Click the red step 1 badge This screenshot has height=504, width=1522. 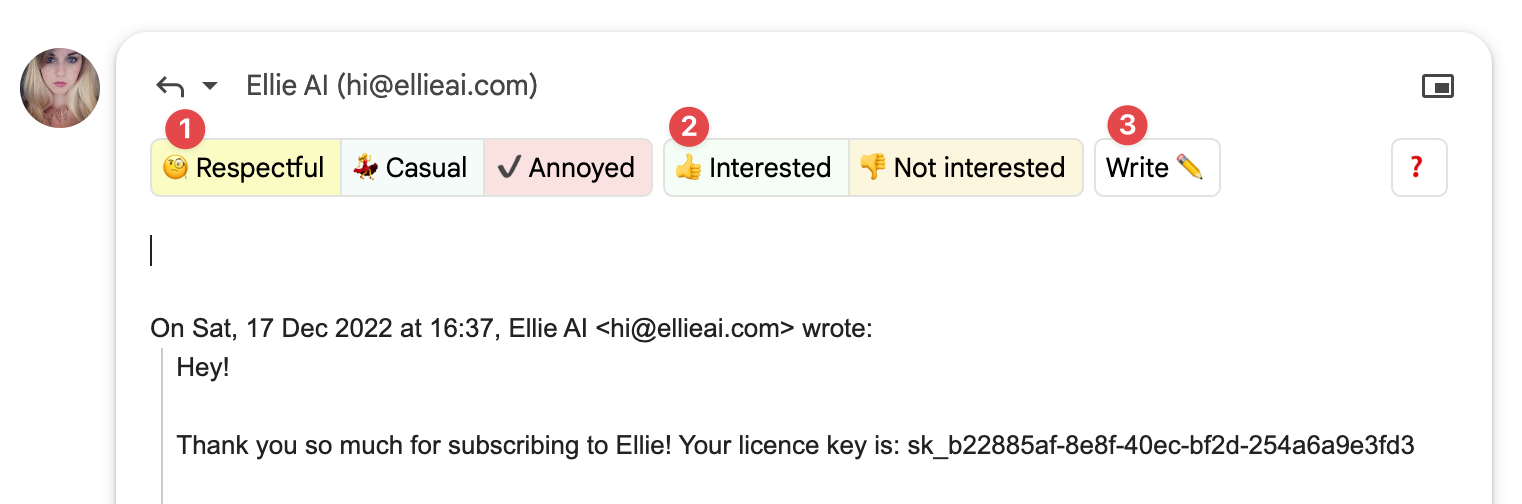coord(184,127)
